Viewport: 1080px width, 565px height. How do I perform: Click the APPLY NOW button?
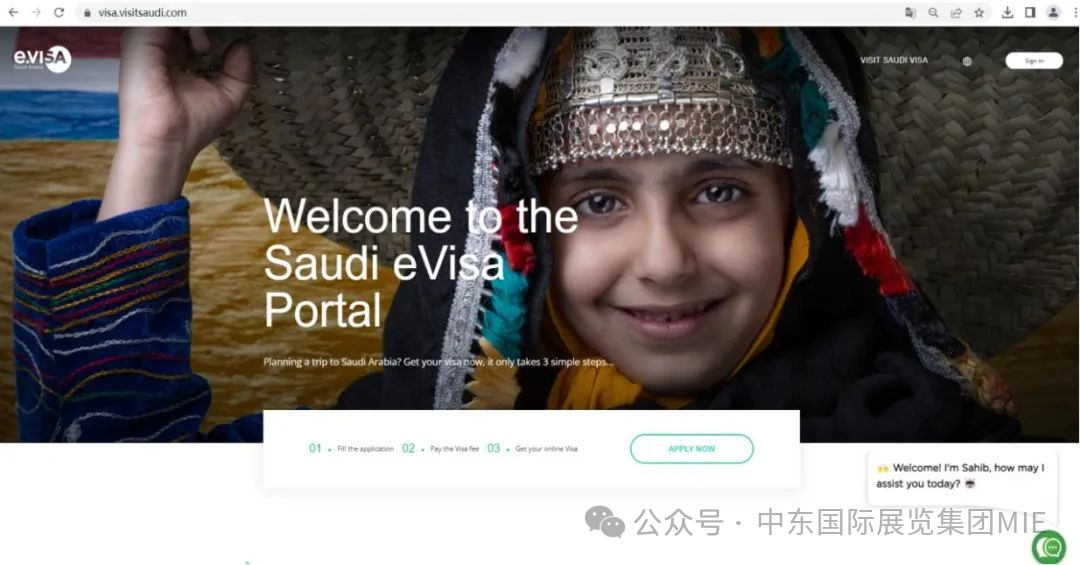(692, 449)
